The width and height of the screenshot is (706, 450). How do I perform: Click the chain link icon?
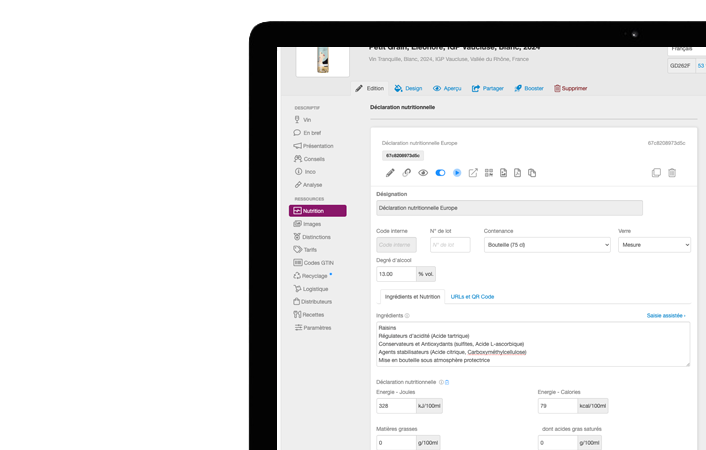point(407,173)
